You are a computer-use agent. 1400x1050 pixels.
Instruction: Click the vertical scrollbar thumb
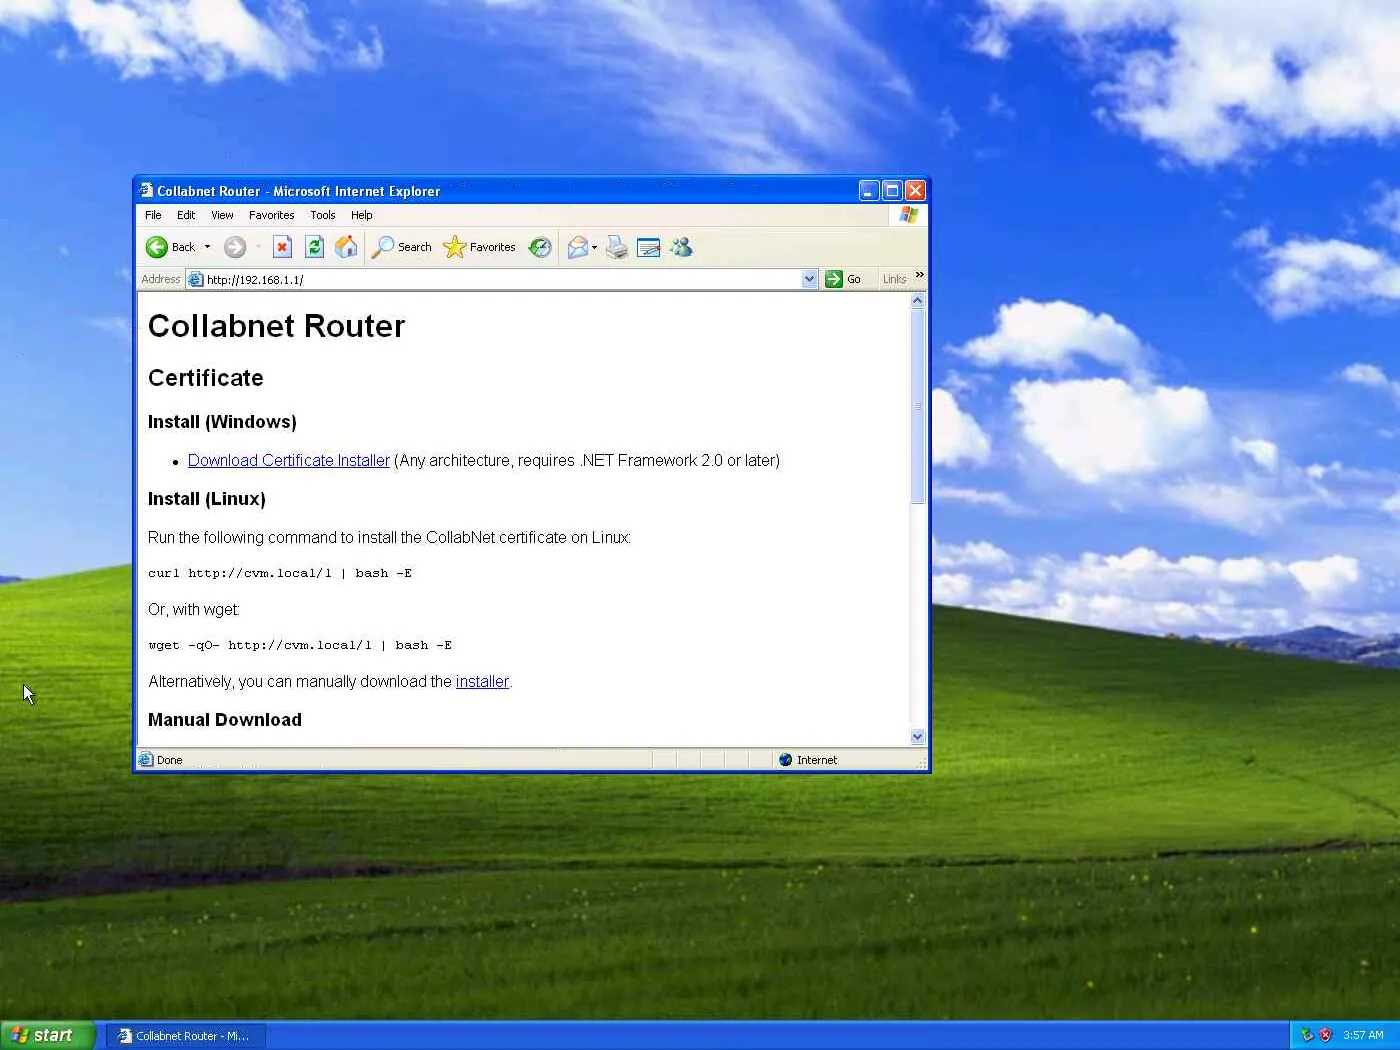click(918, 406)
